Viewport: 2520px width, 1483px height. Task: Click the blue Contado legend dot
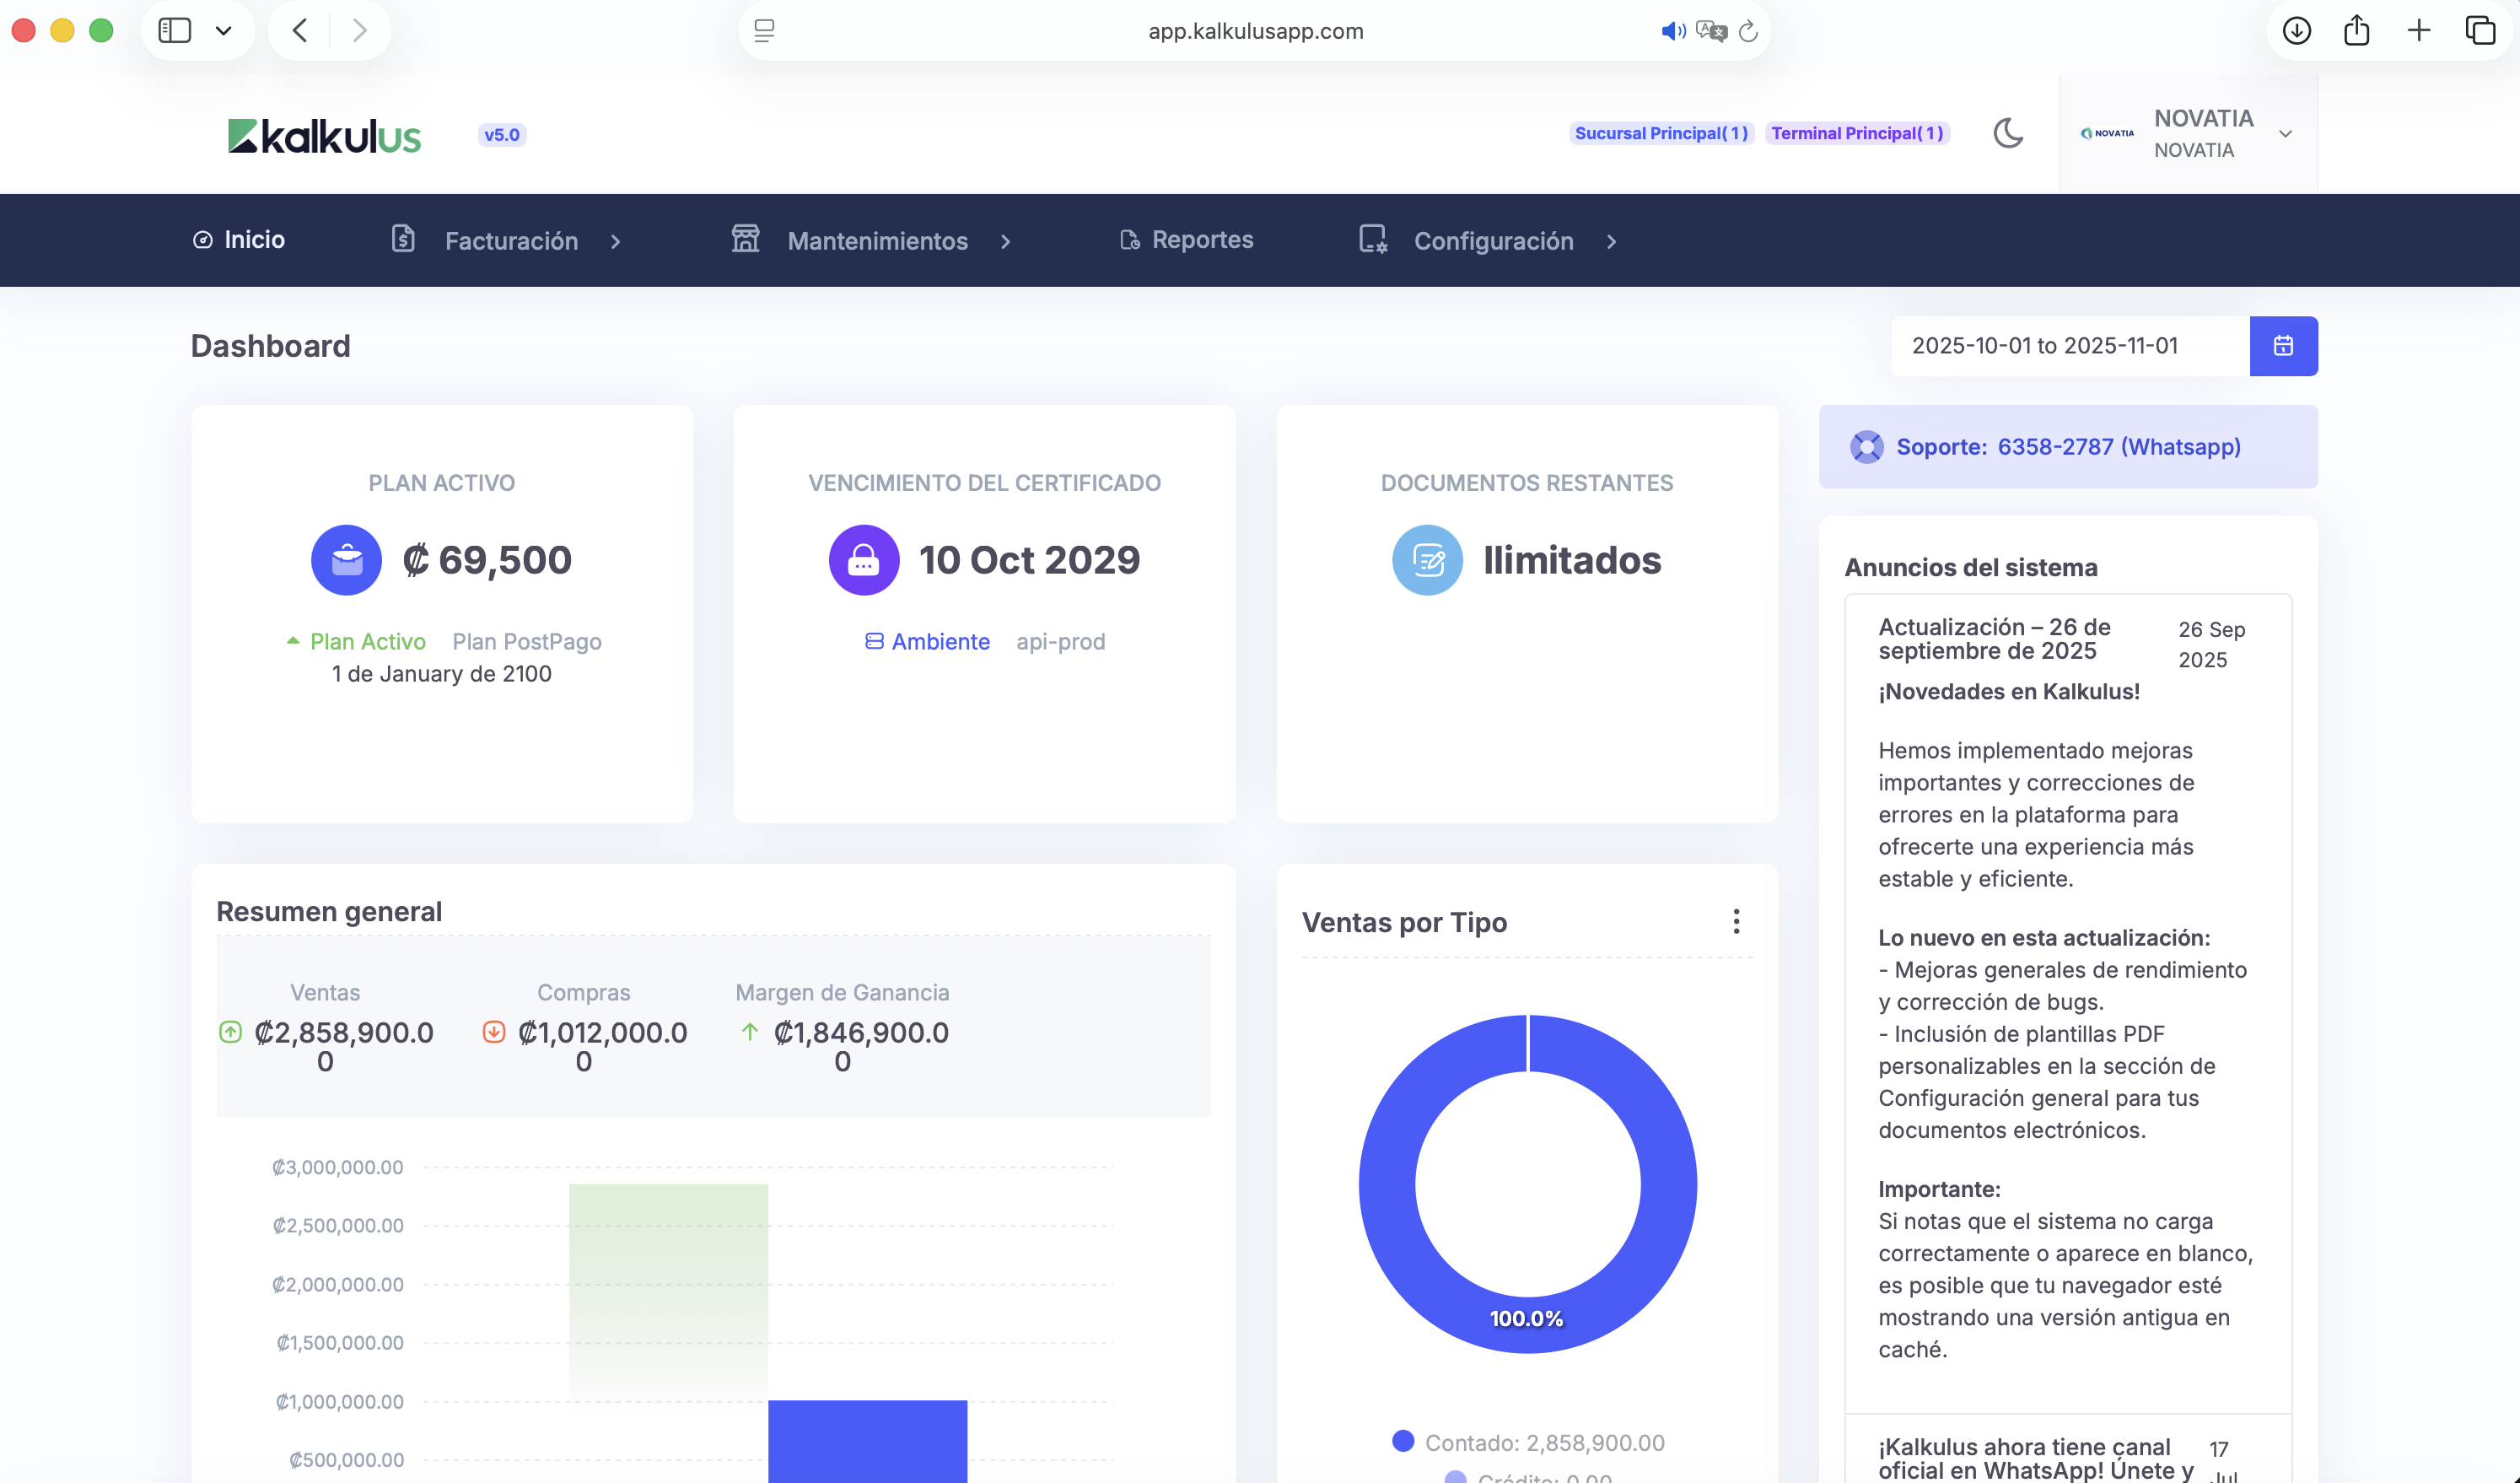(x=1403, y=1441)
